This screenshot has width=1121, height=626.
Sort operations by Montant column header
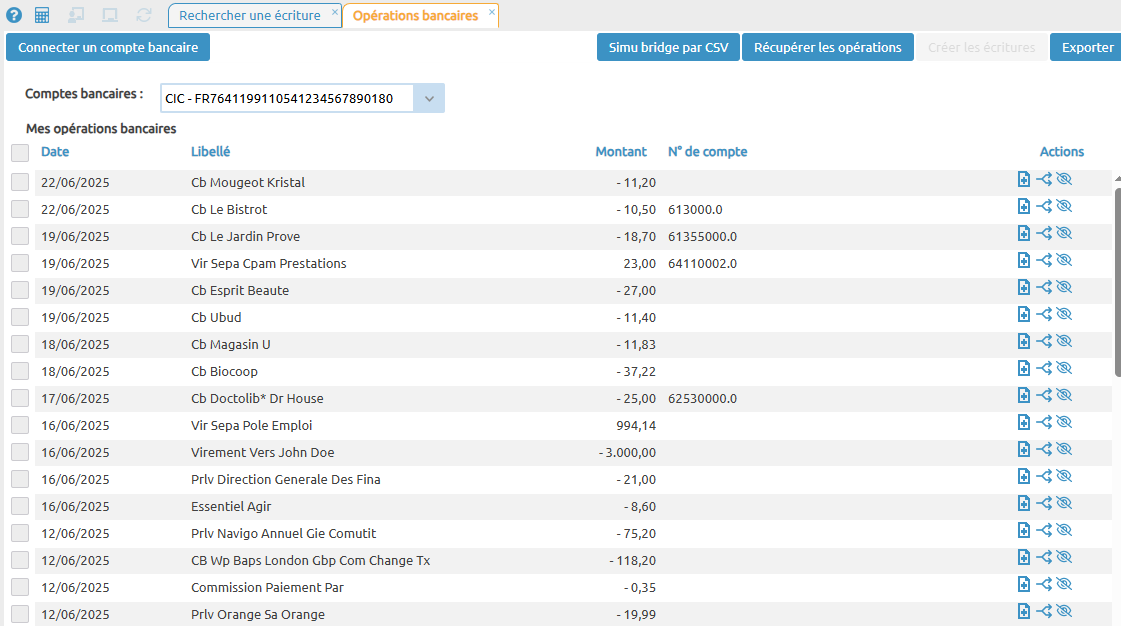(x=620, y=152)
